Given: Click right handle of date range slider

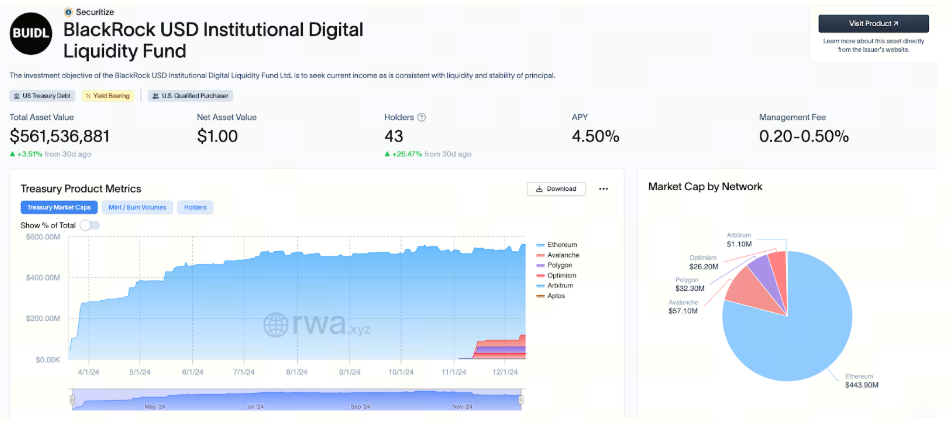Looking at the screenshot, I should coord(522,400).
